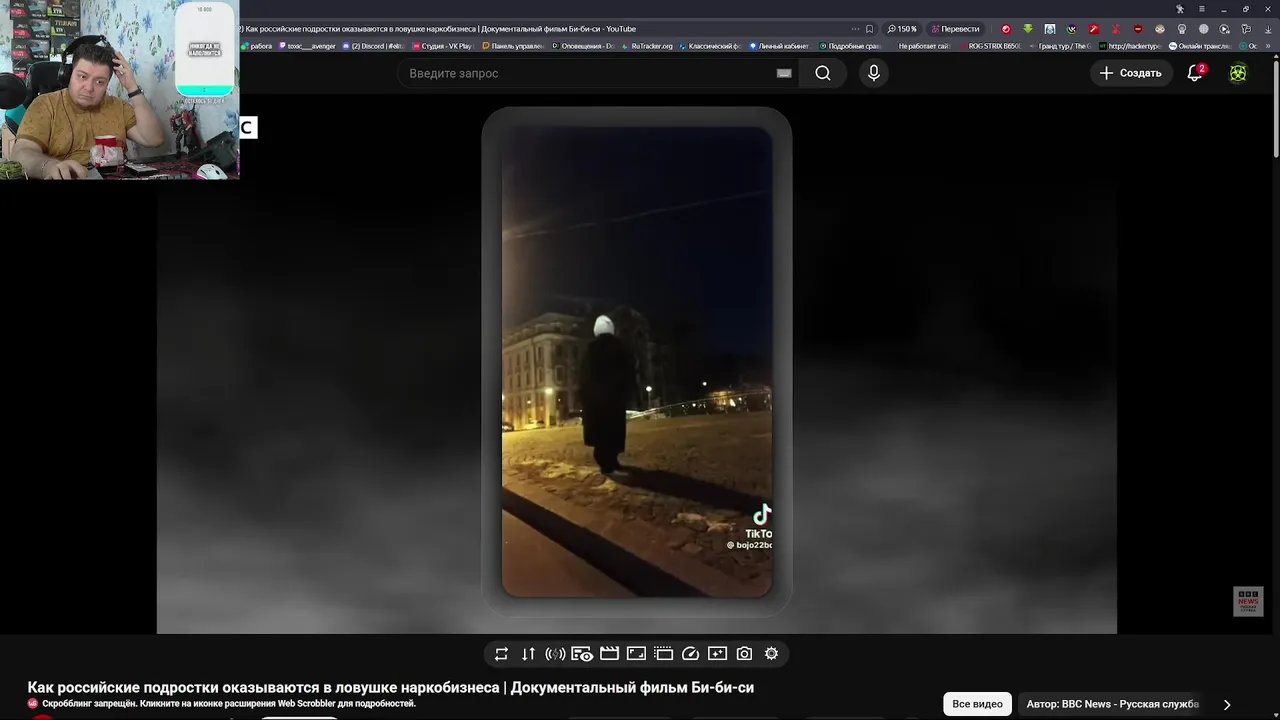Toggle the volume boost waves icon
1280x720 pixels.
555,654
